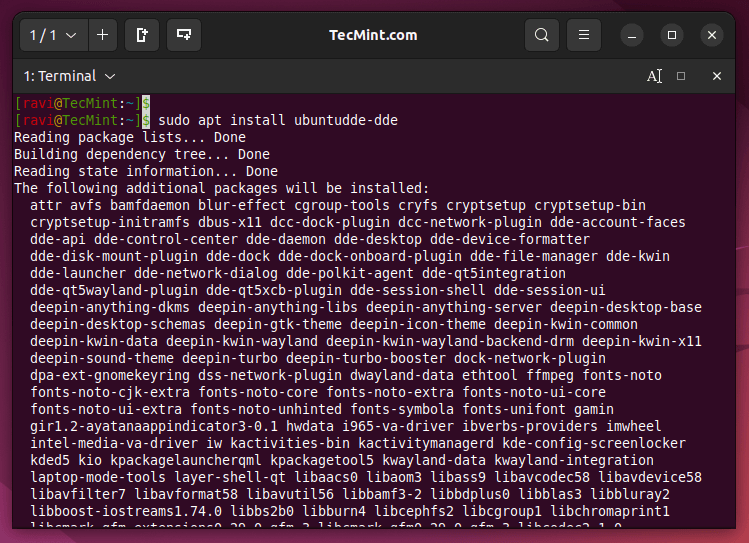The image size is (749, 543).
Task: Close the terminal pane
Action: click(717, 76)
